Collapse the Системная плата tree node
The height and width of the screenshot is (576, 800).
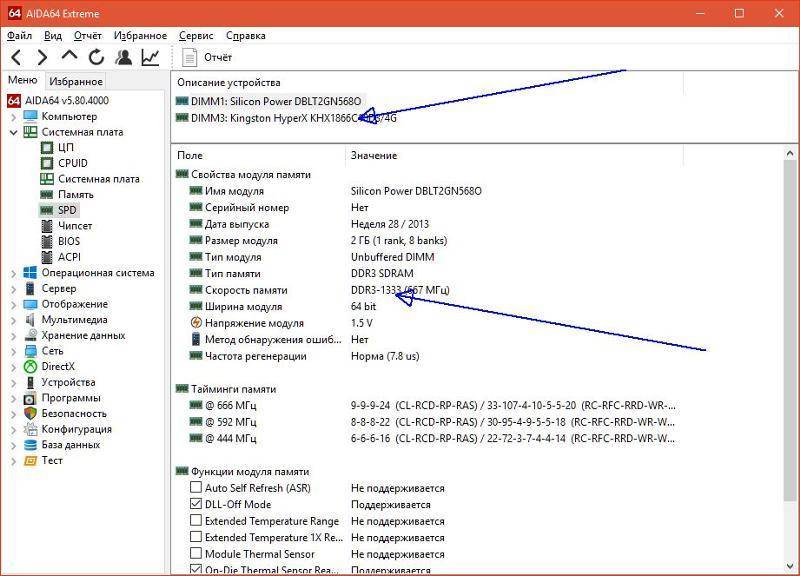tap(14, 132)
